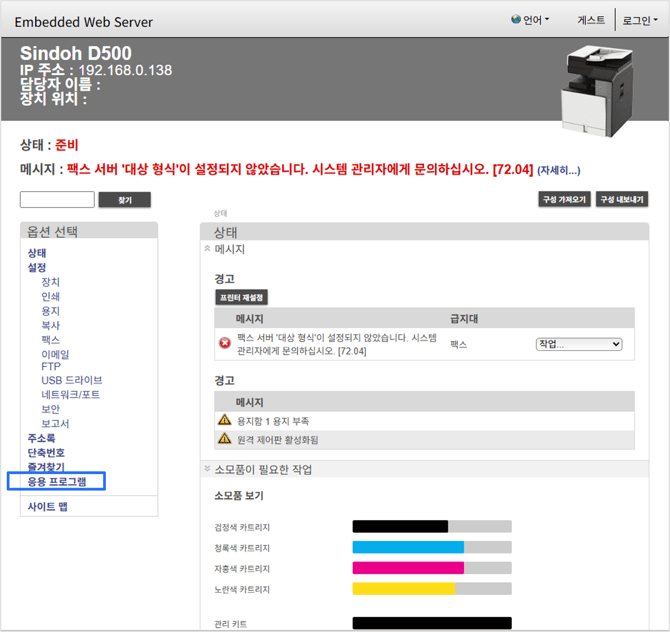Click the 구성 가져오기 import button
Image resolution: width=670 pixels, height=632 pixels.
point(564,200)
